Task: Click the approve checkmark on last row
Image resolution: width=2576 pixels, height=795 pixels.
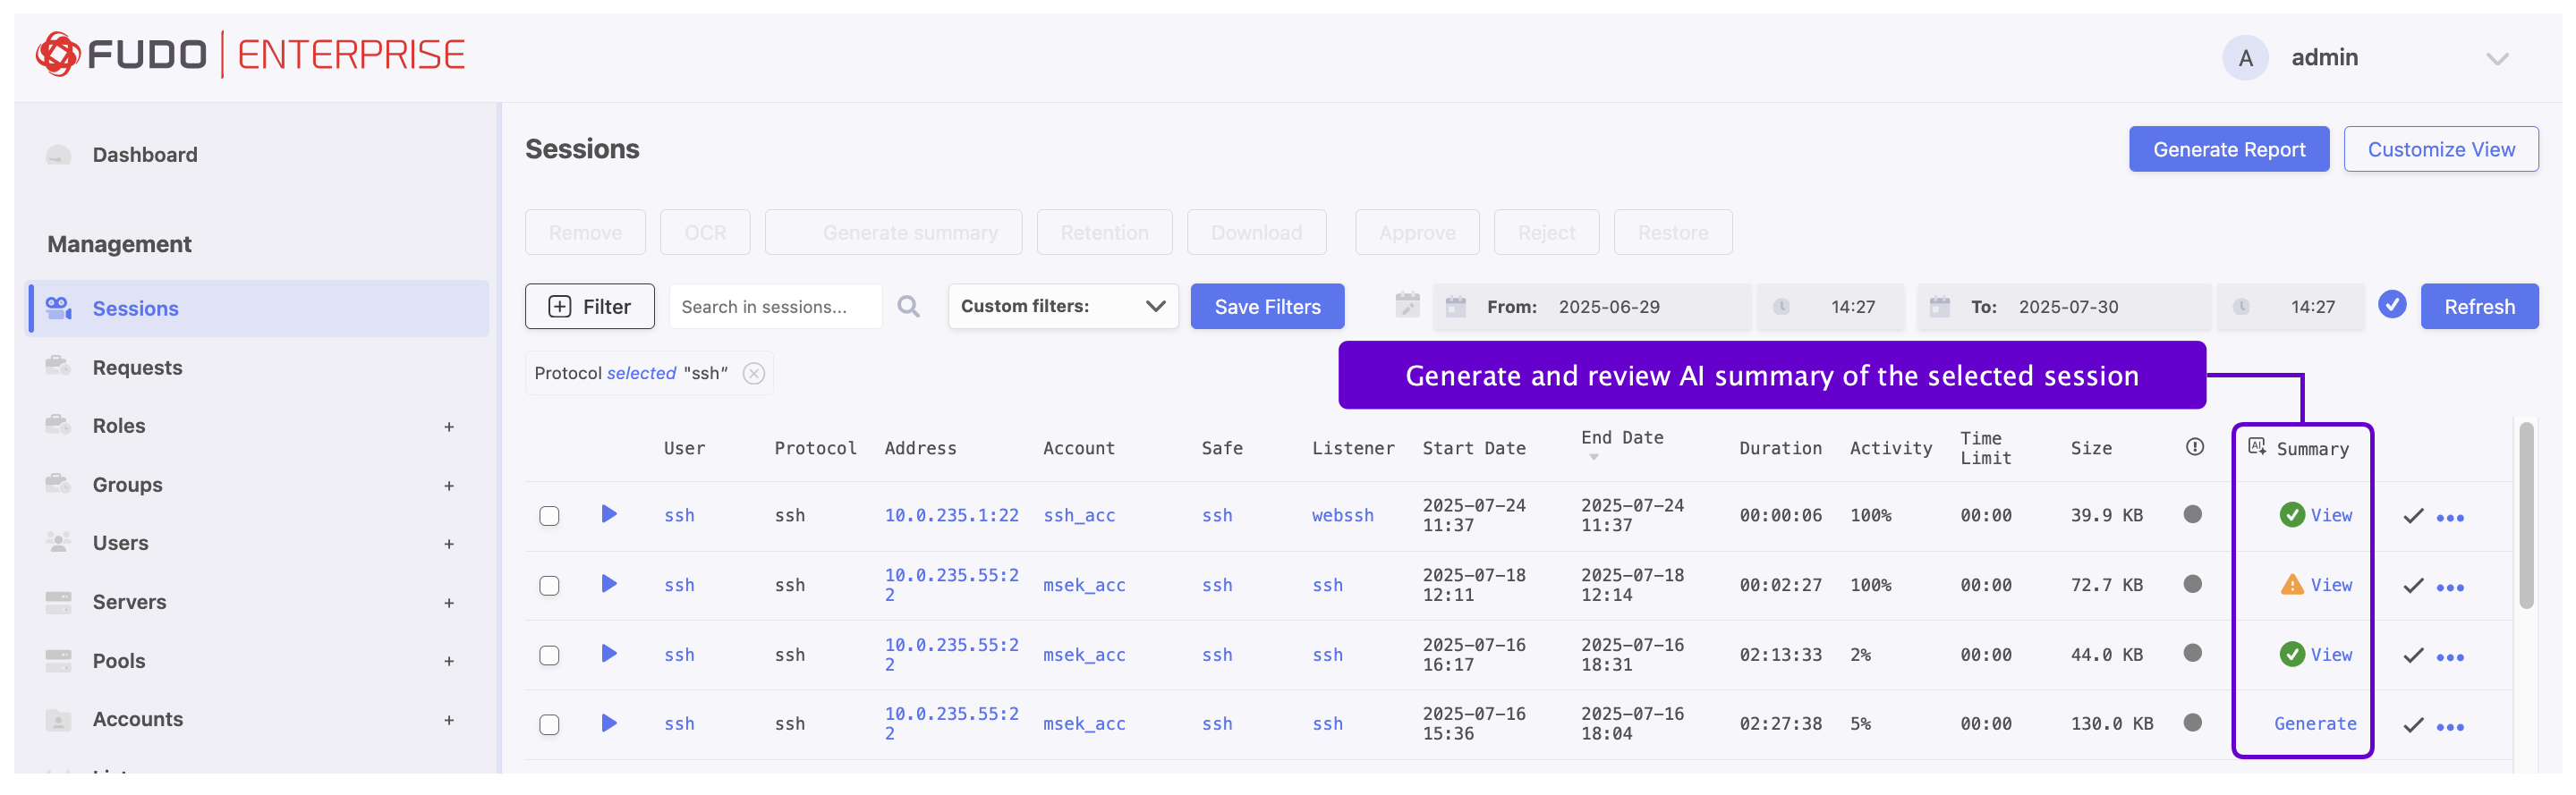Action: 2412,724
